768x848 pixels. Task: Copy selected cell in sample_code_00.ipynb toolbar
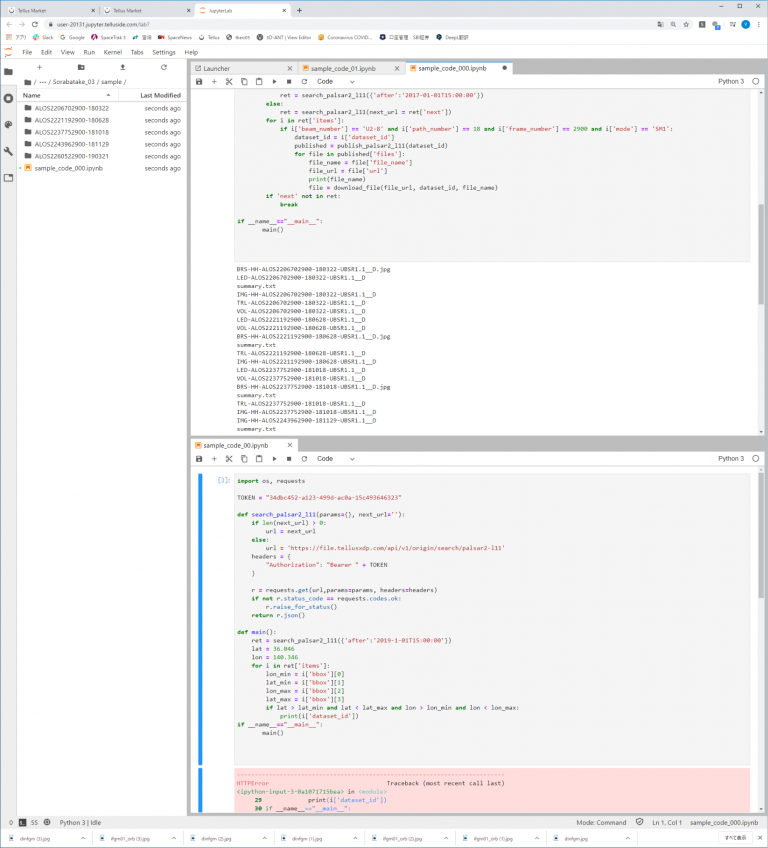[x=244, y=459]
